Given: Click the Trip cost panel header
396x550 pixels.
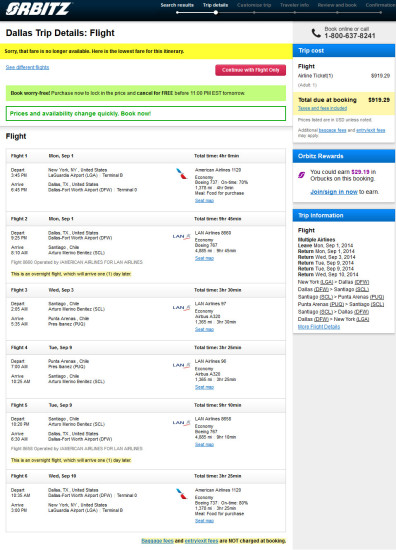Looking at the screenshot, I should (344, 51).
